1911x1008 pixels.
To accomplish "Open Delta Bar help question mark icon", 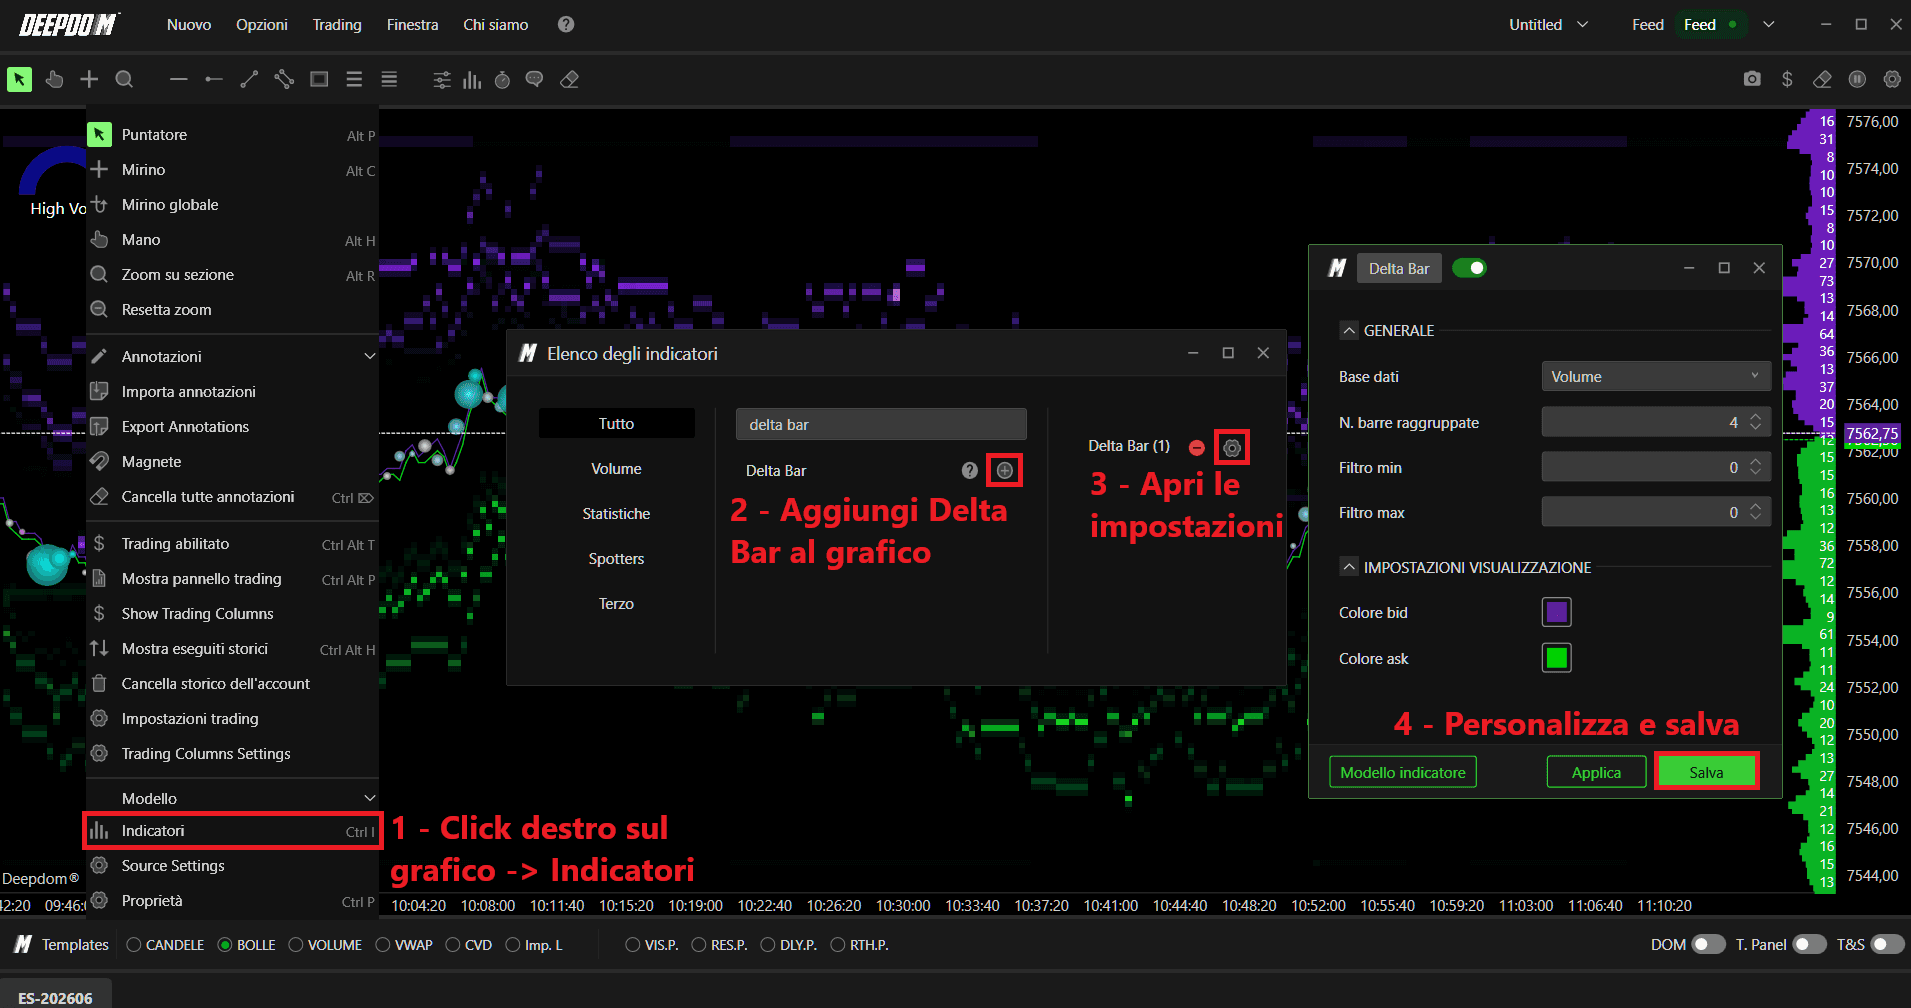I will (969, 470).
